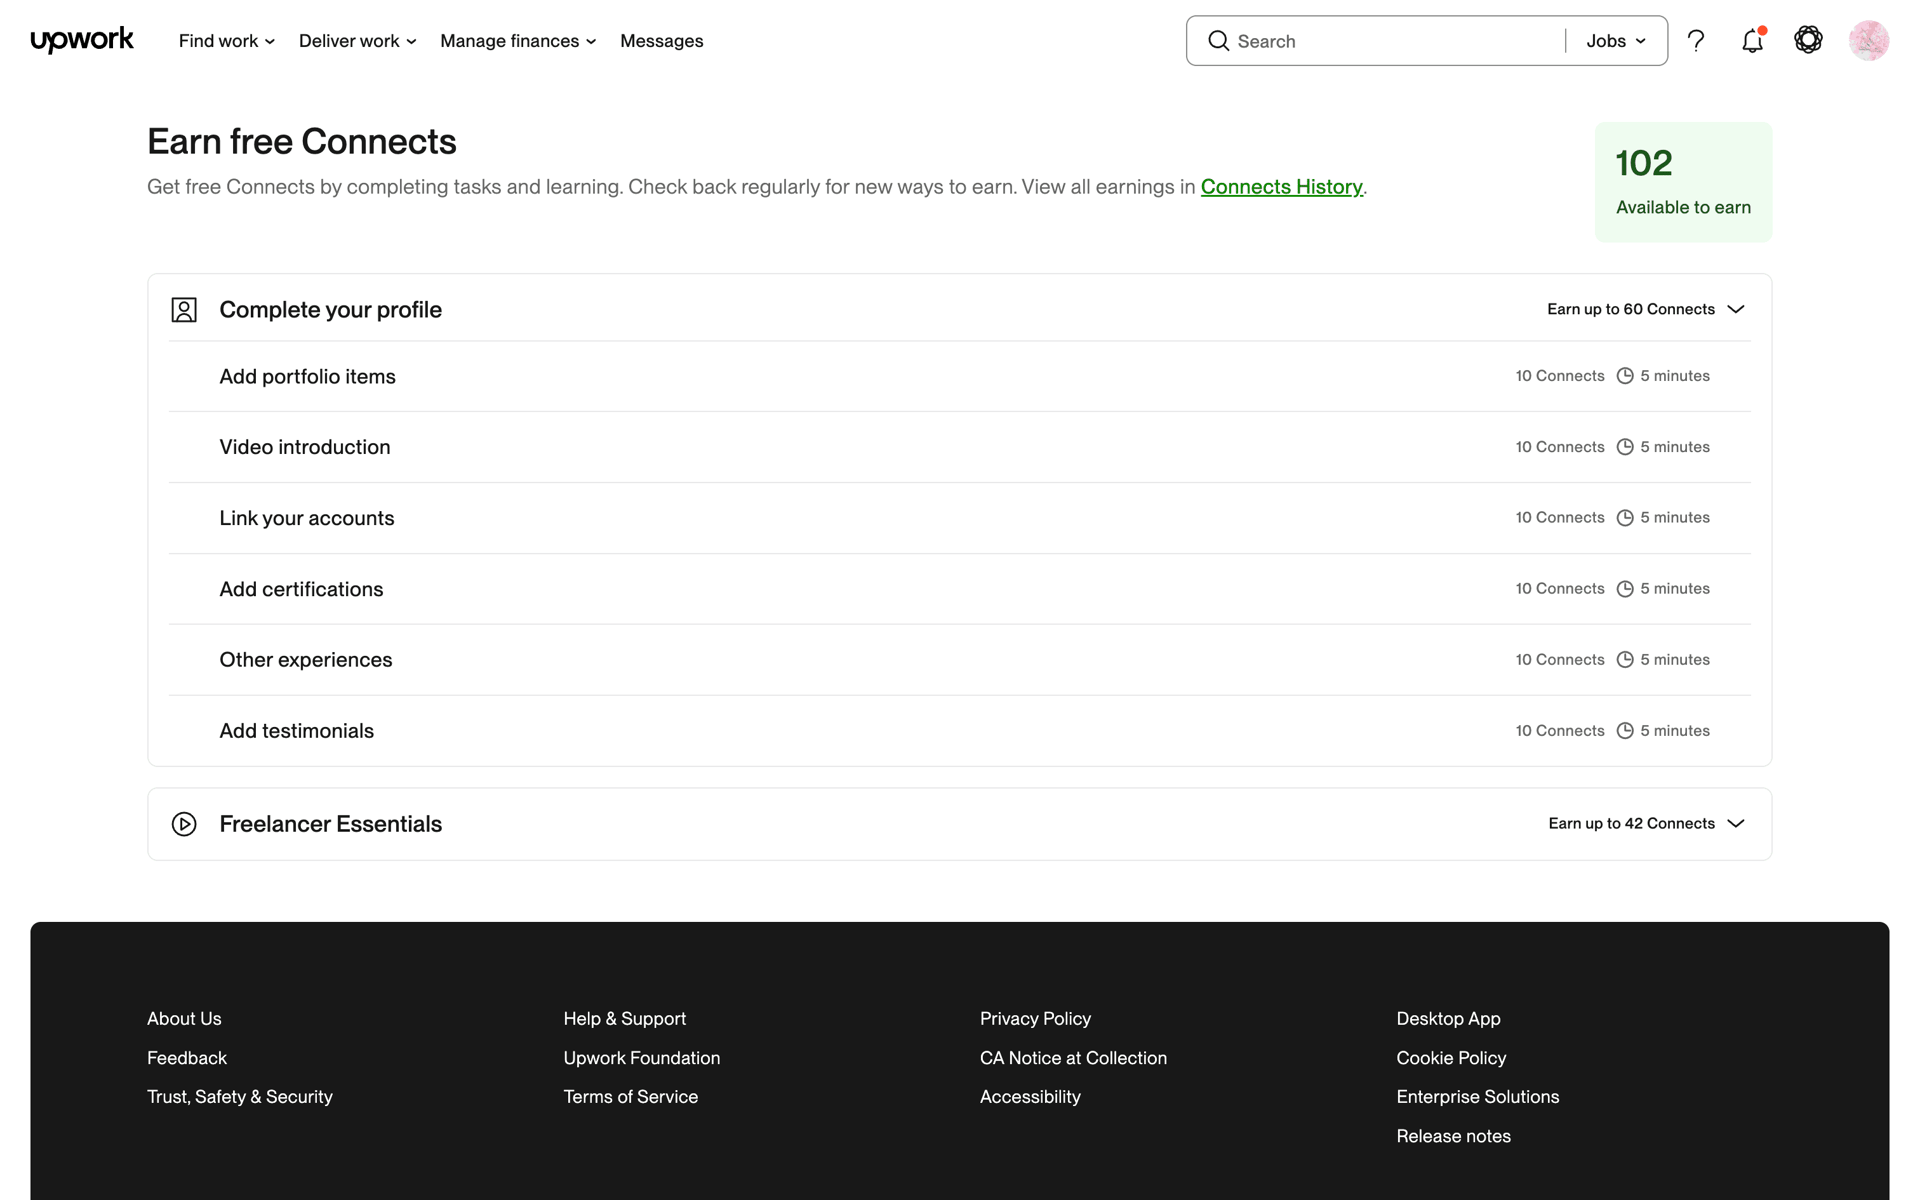Click the clock icon in Add certifications row
Viewport: 1920px width, 1200px height.
point(1625,589)
